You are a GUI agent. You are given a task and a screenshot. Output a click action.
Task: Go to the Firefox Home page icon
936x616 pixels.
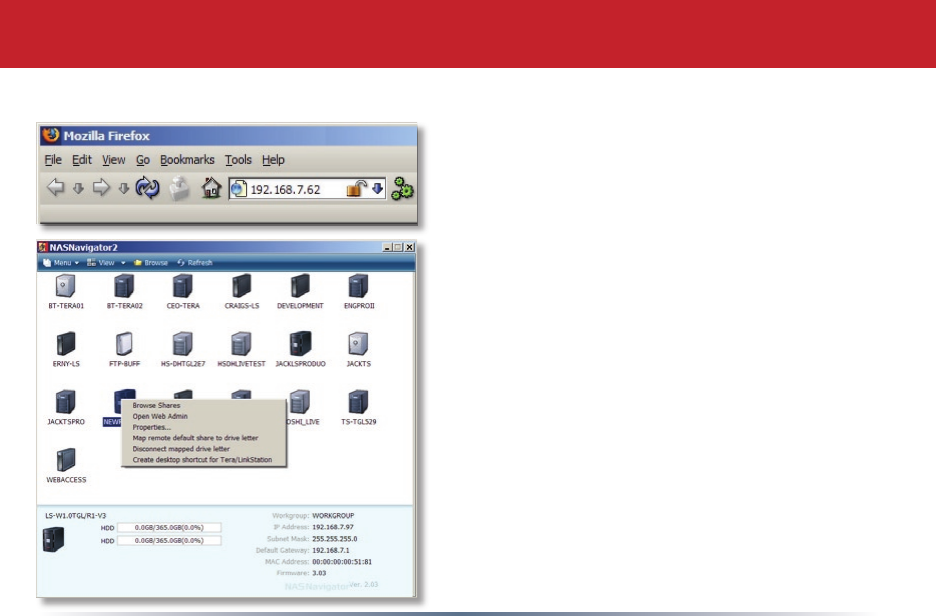click(211, 187)
